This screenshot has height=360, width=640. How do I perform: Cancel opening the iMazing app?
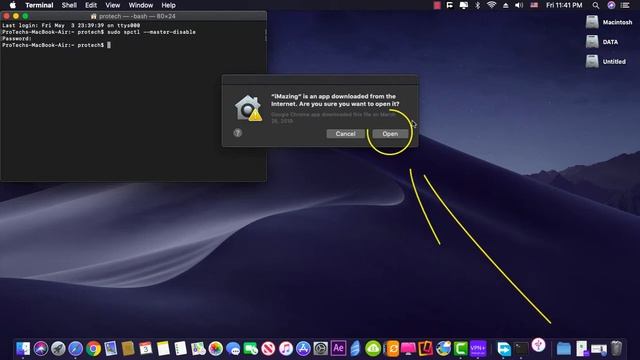point(345,134)
